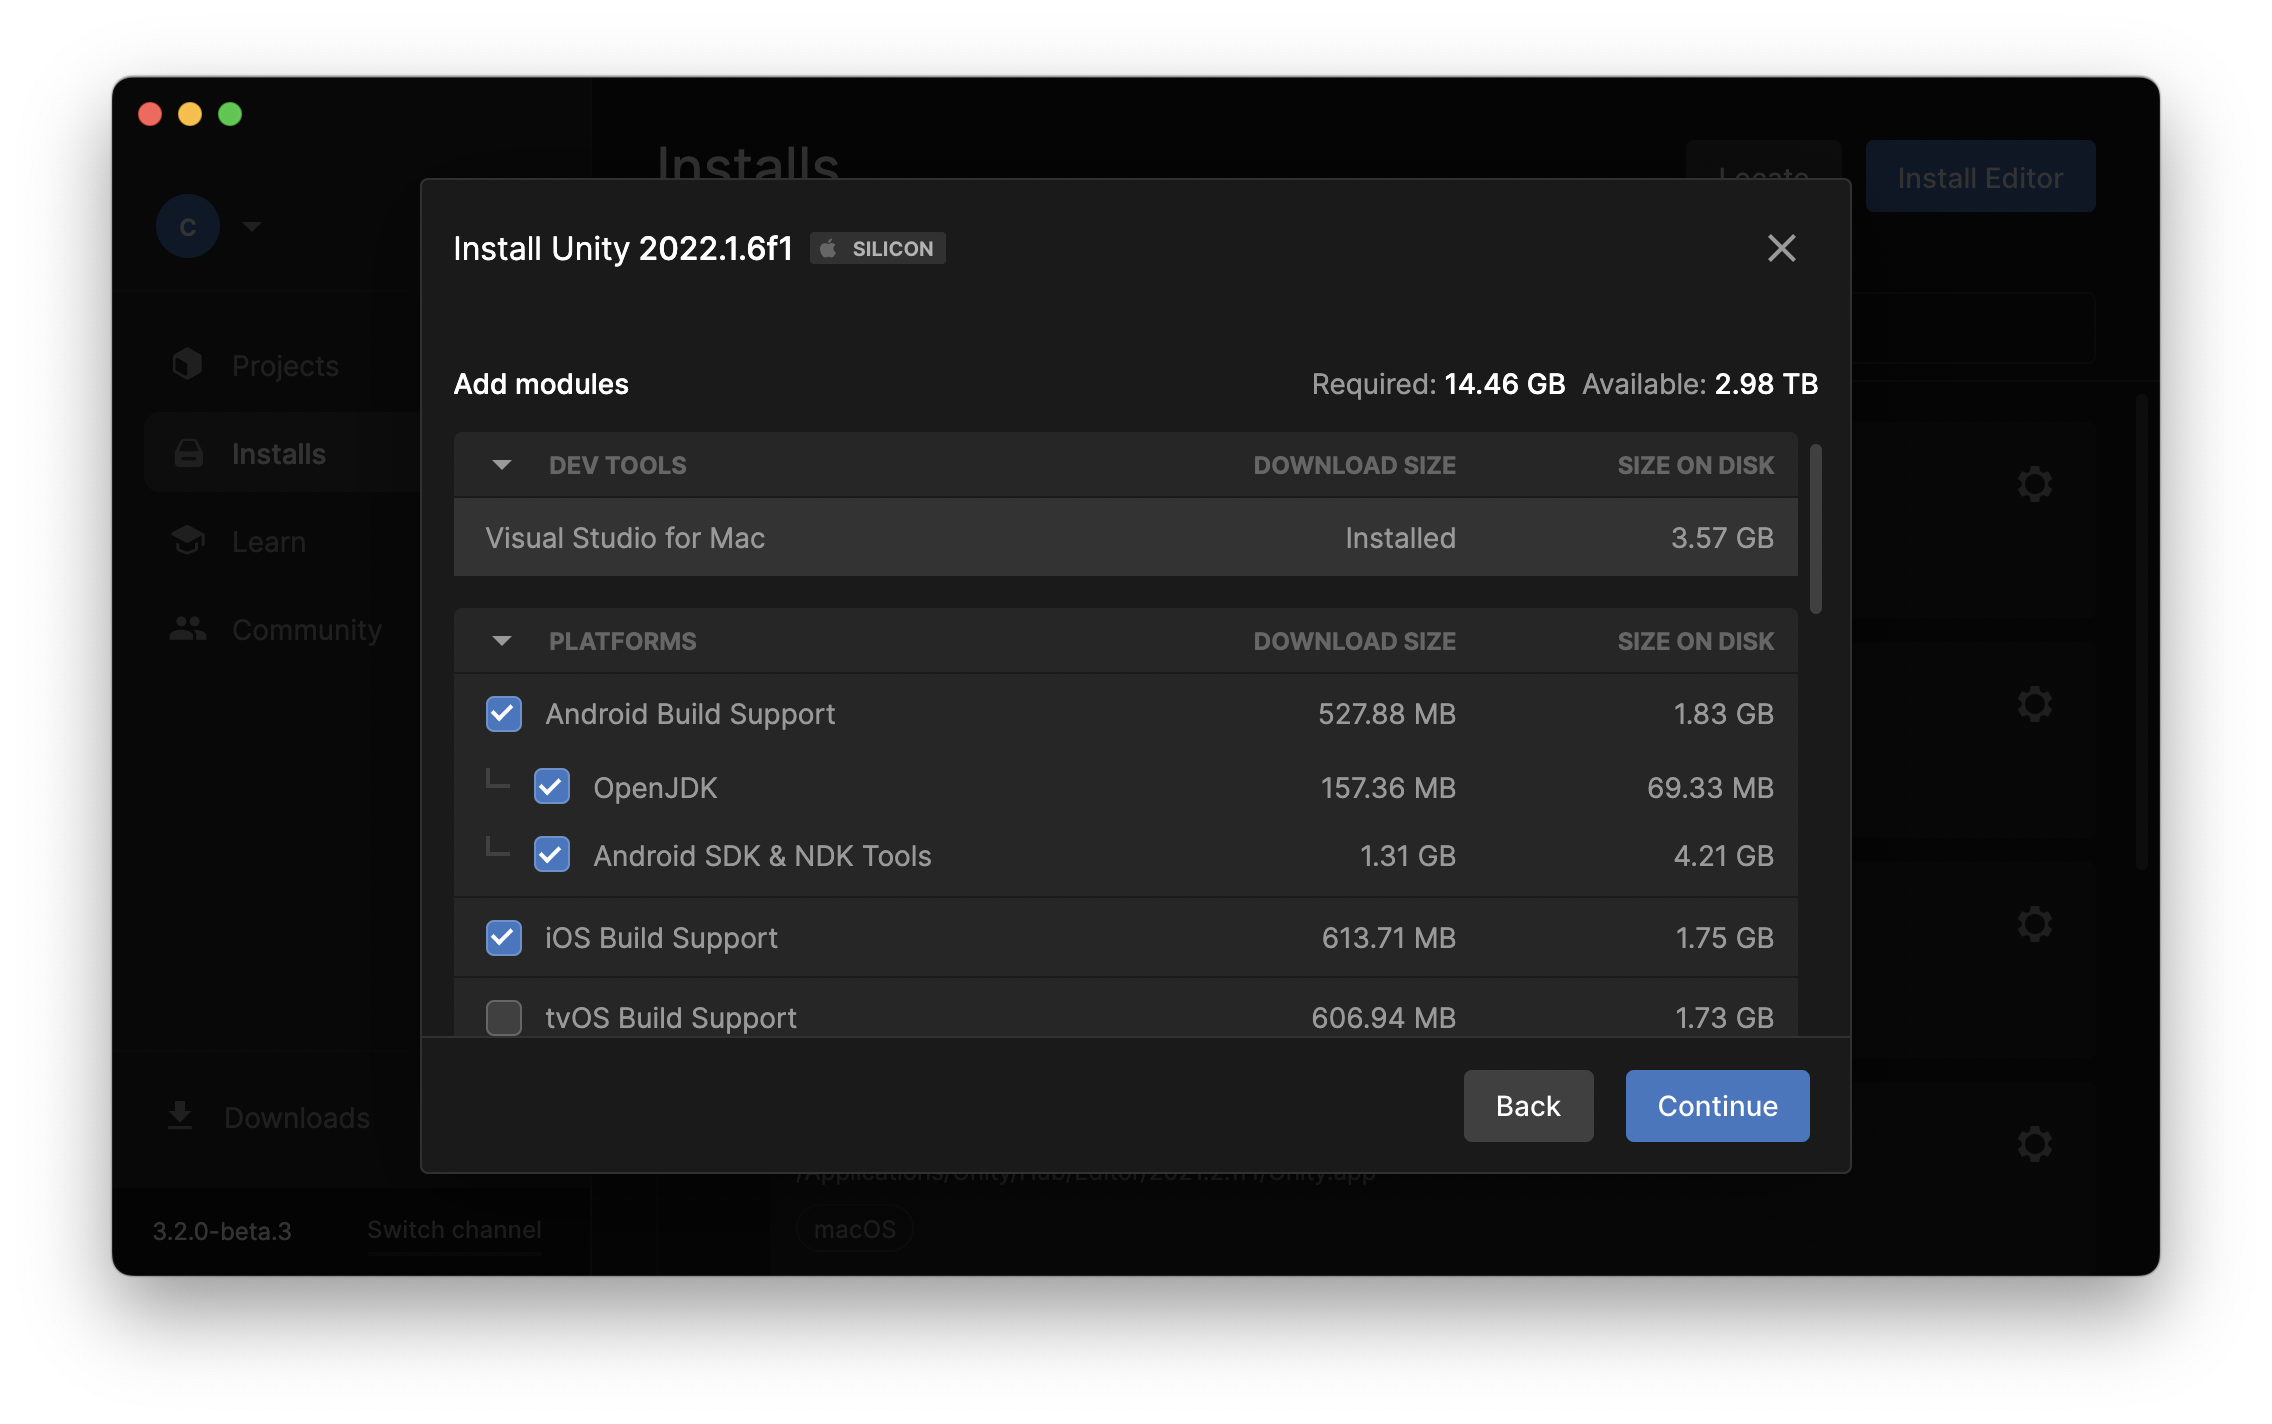Enable the tvOS Build Support checkbox
This screenshot has height=1424, width=2272.
pyautogui.click(x=502, y=1017)
